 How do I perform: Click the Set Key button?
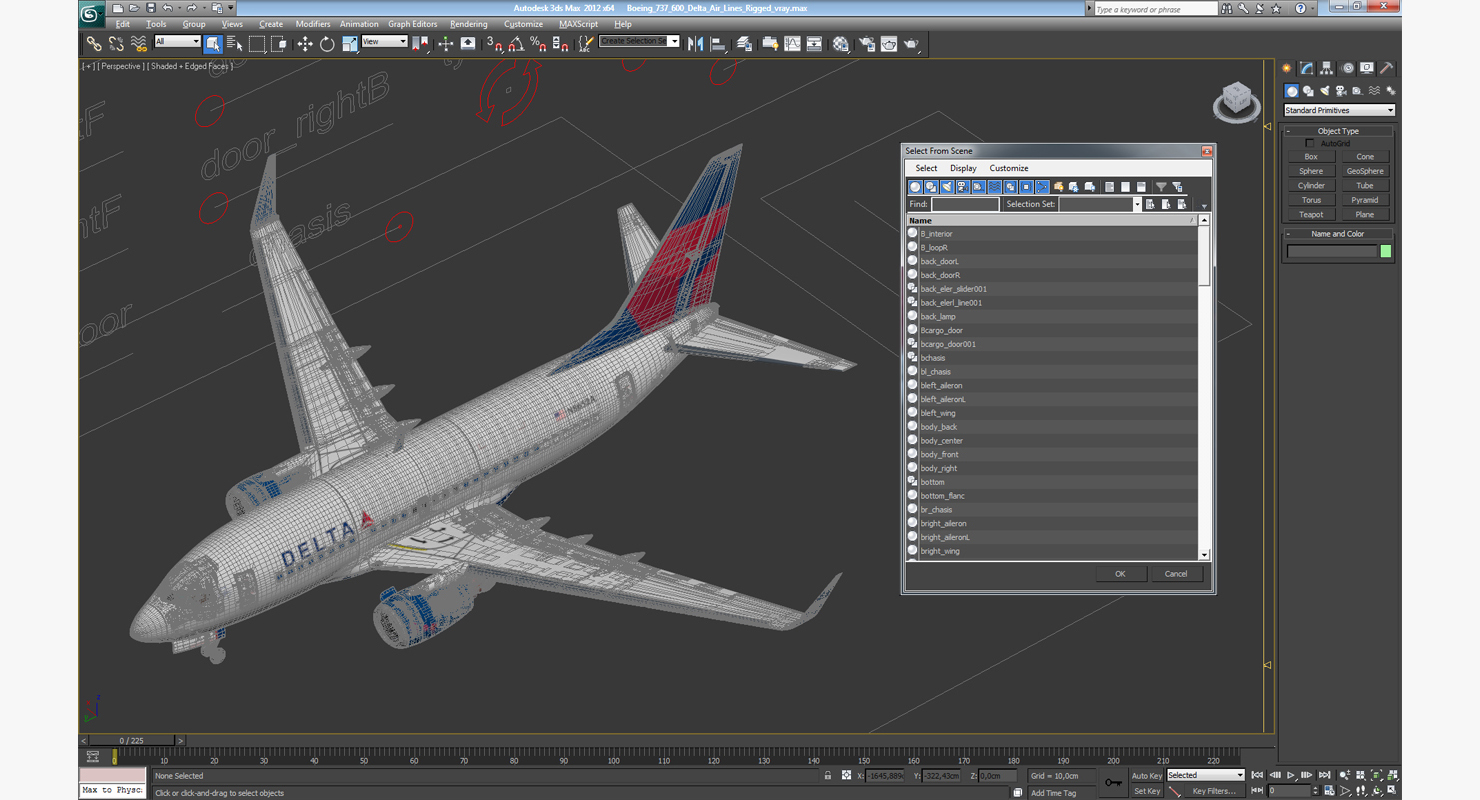[x=1147, y=791]
